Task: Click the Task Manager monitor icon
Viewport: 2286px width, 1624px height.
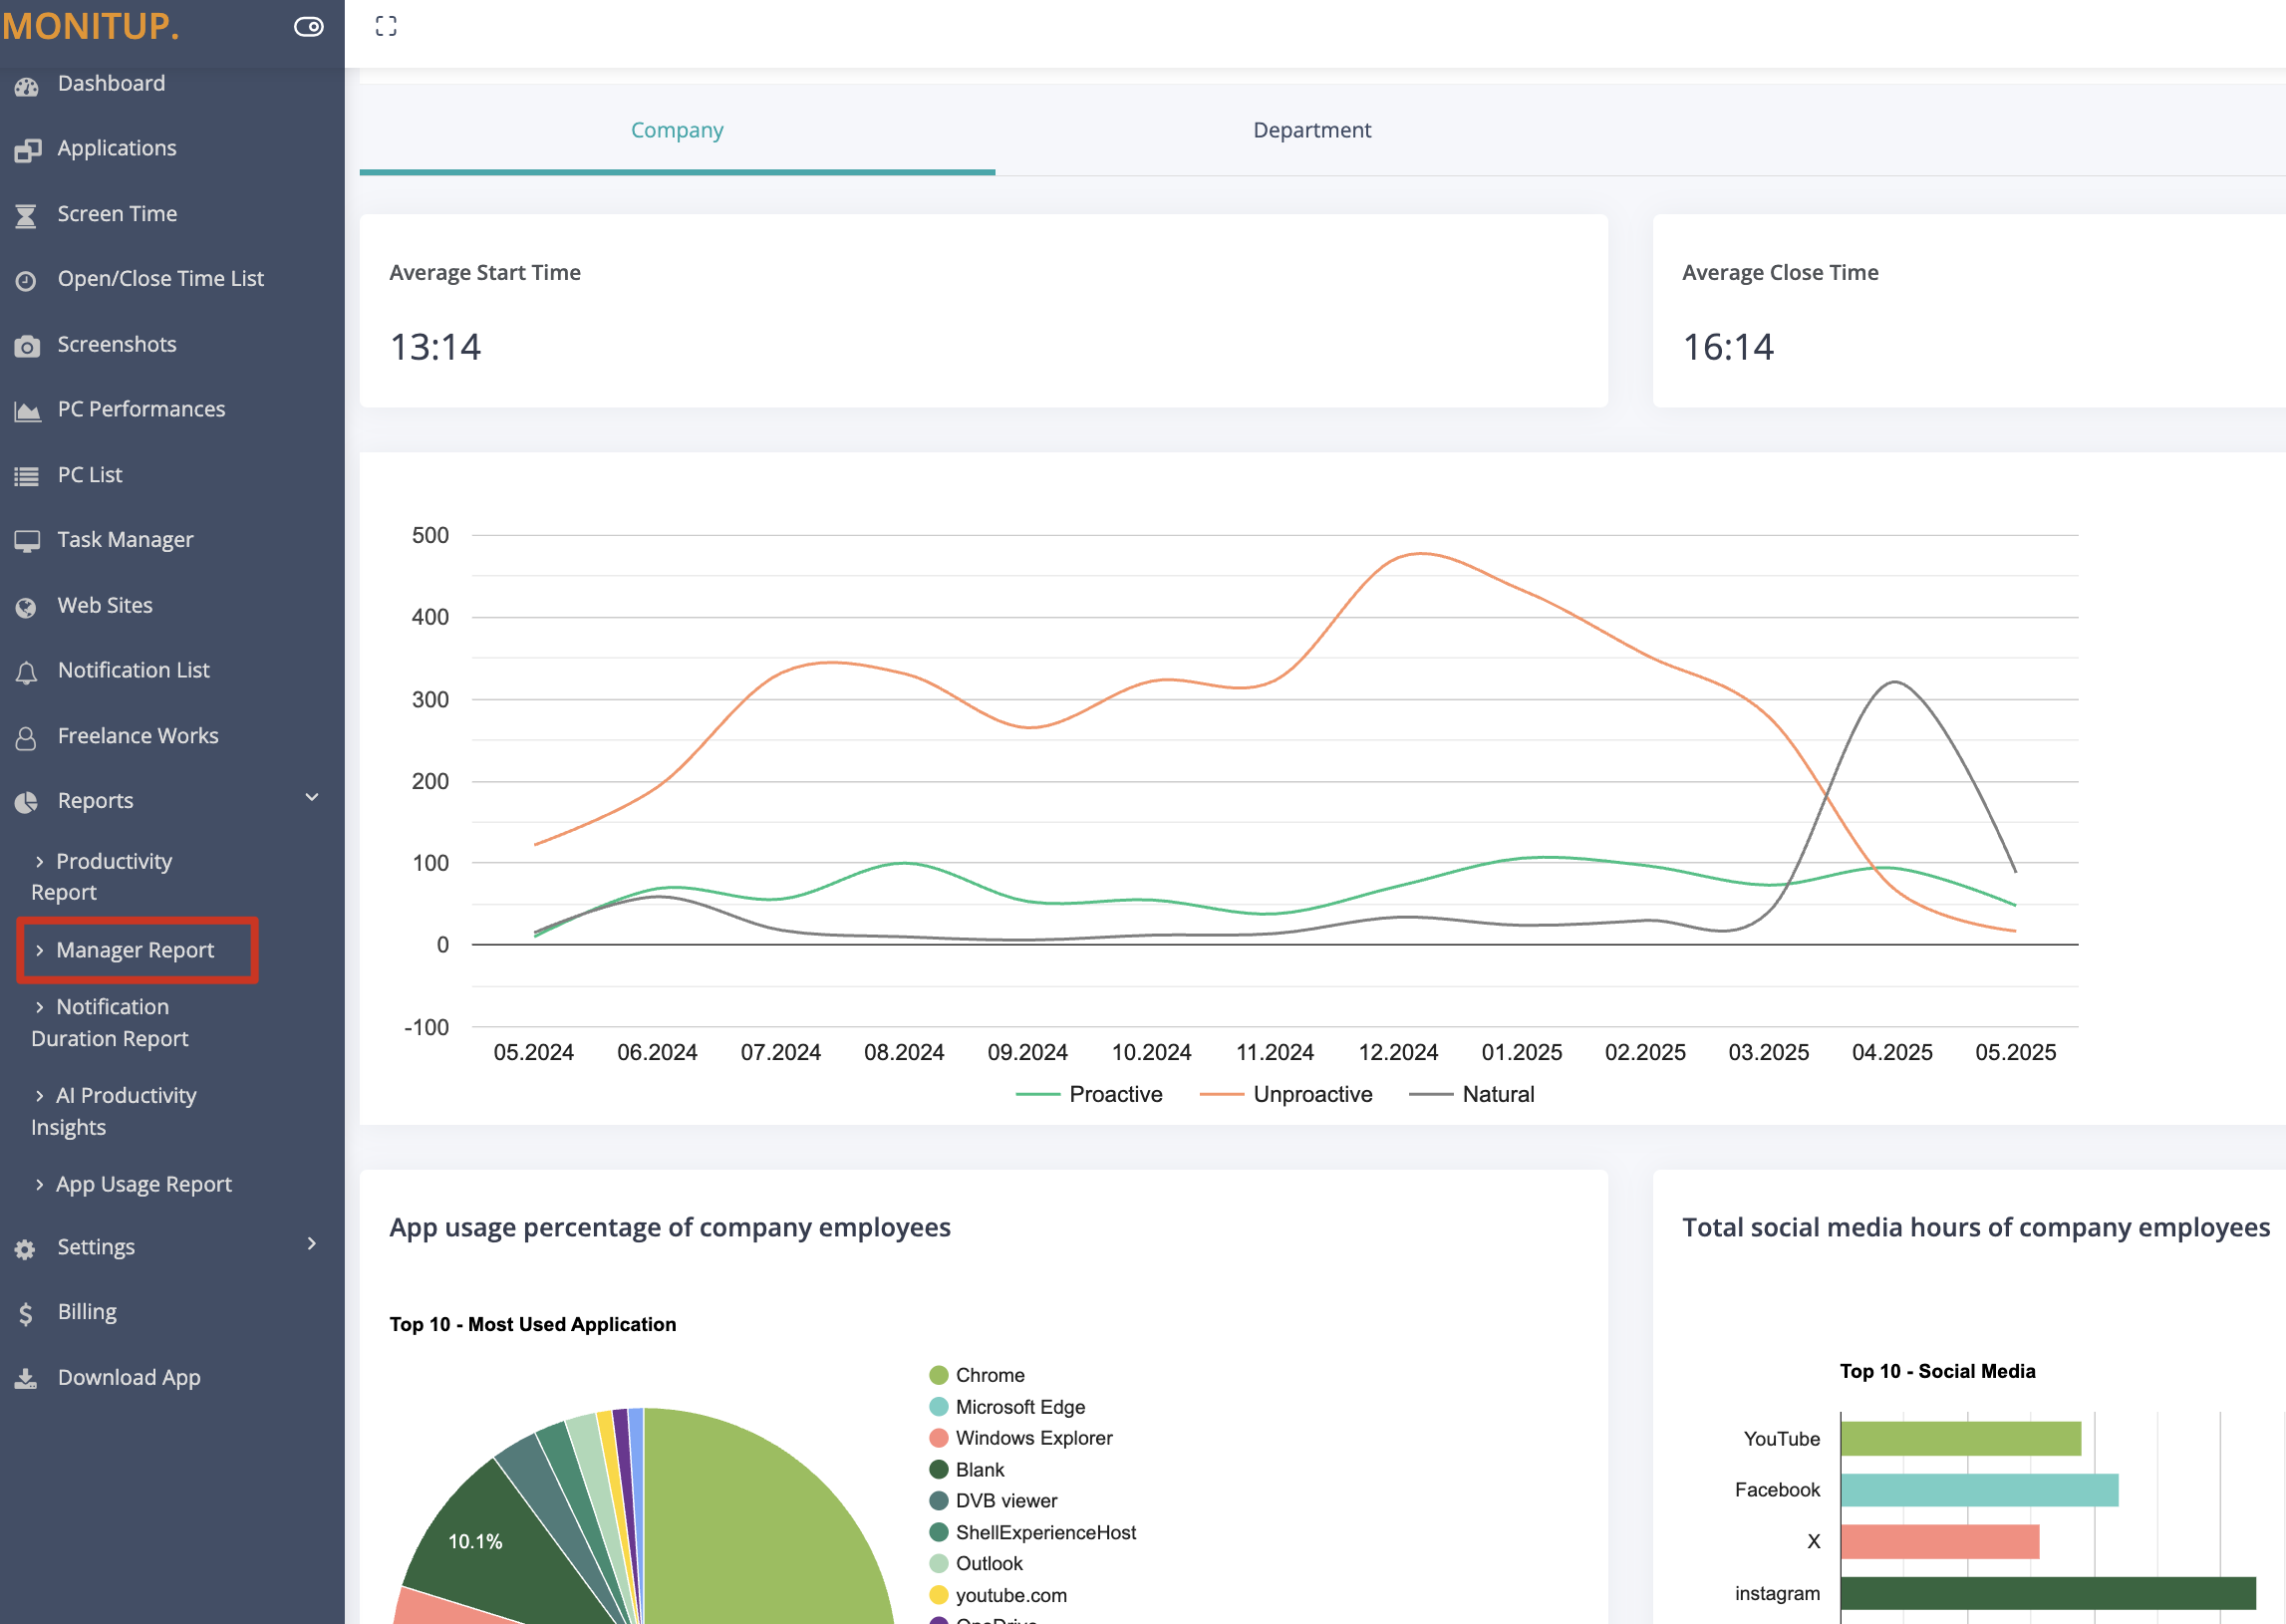Action: [27, 541]
